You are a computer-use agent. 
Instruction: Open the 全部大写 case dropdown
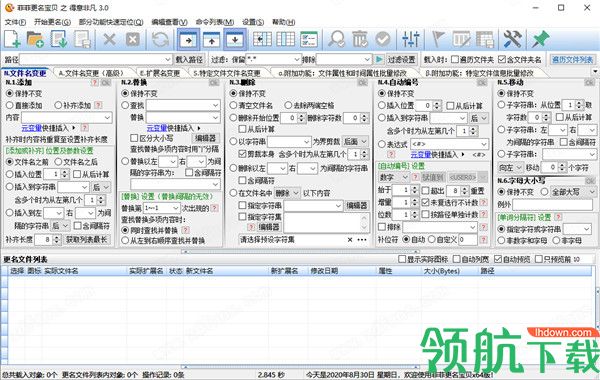coord(592,192)
